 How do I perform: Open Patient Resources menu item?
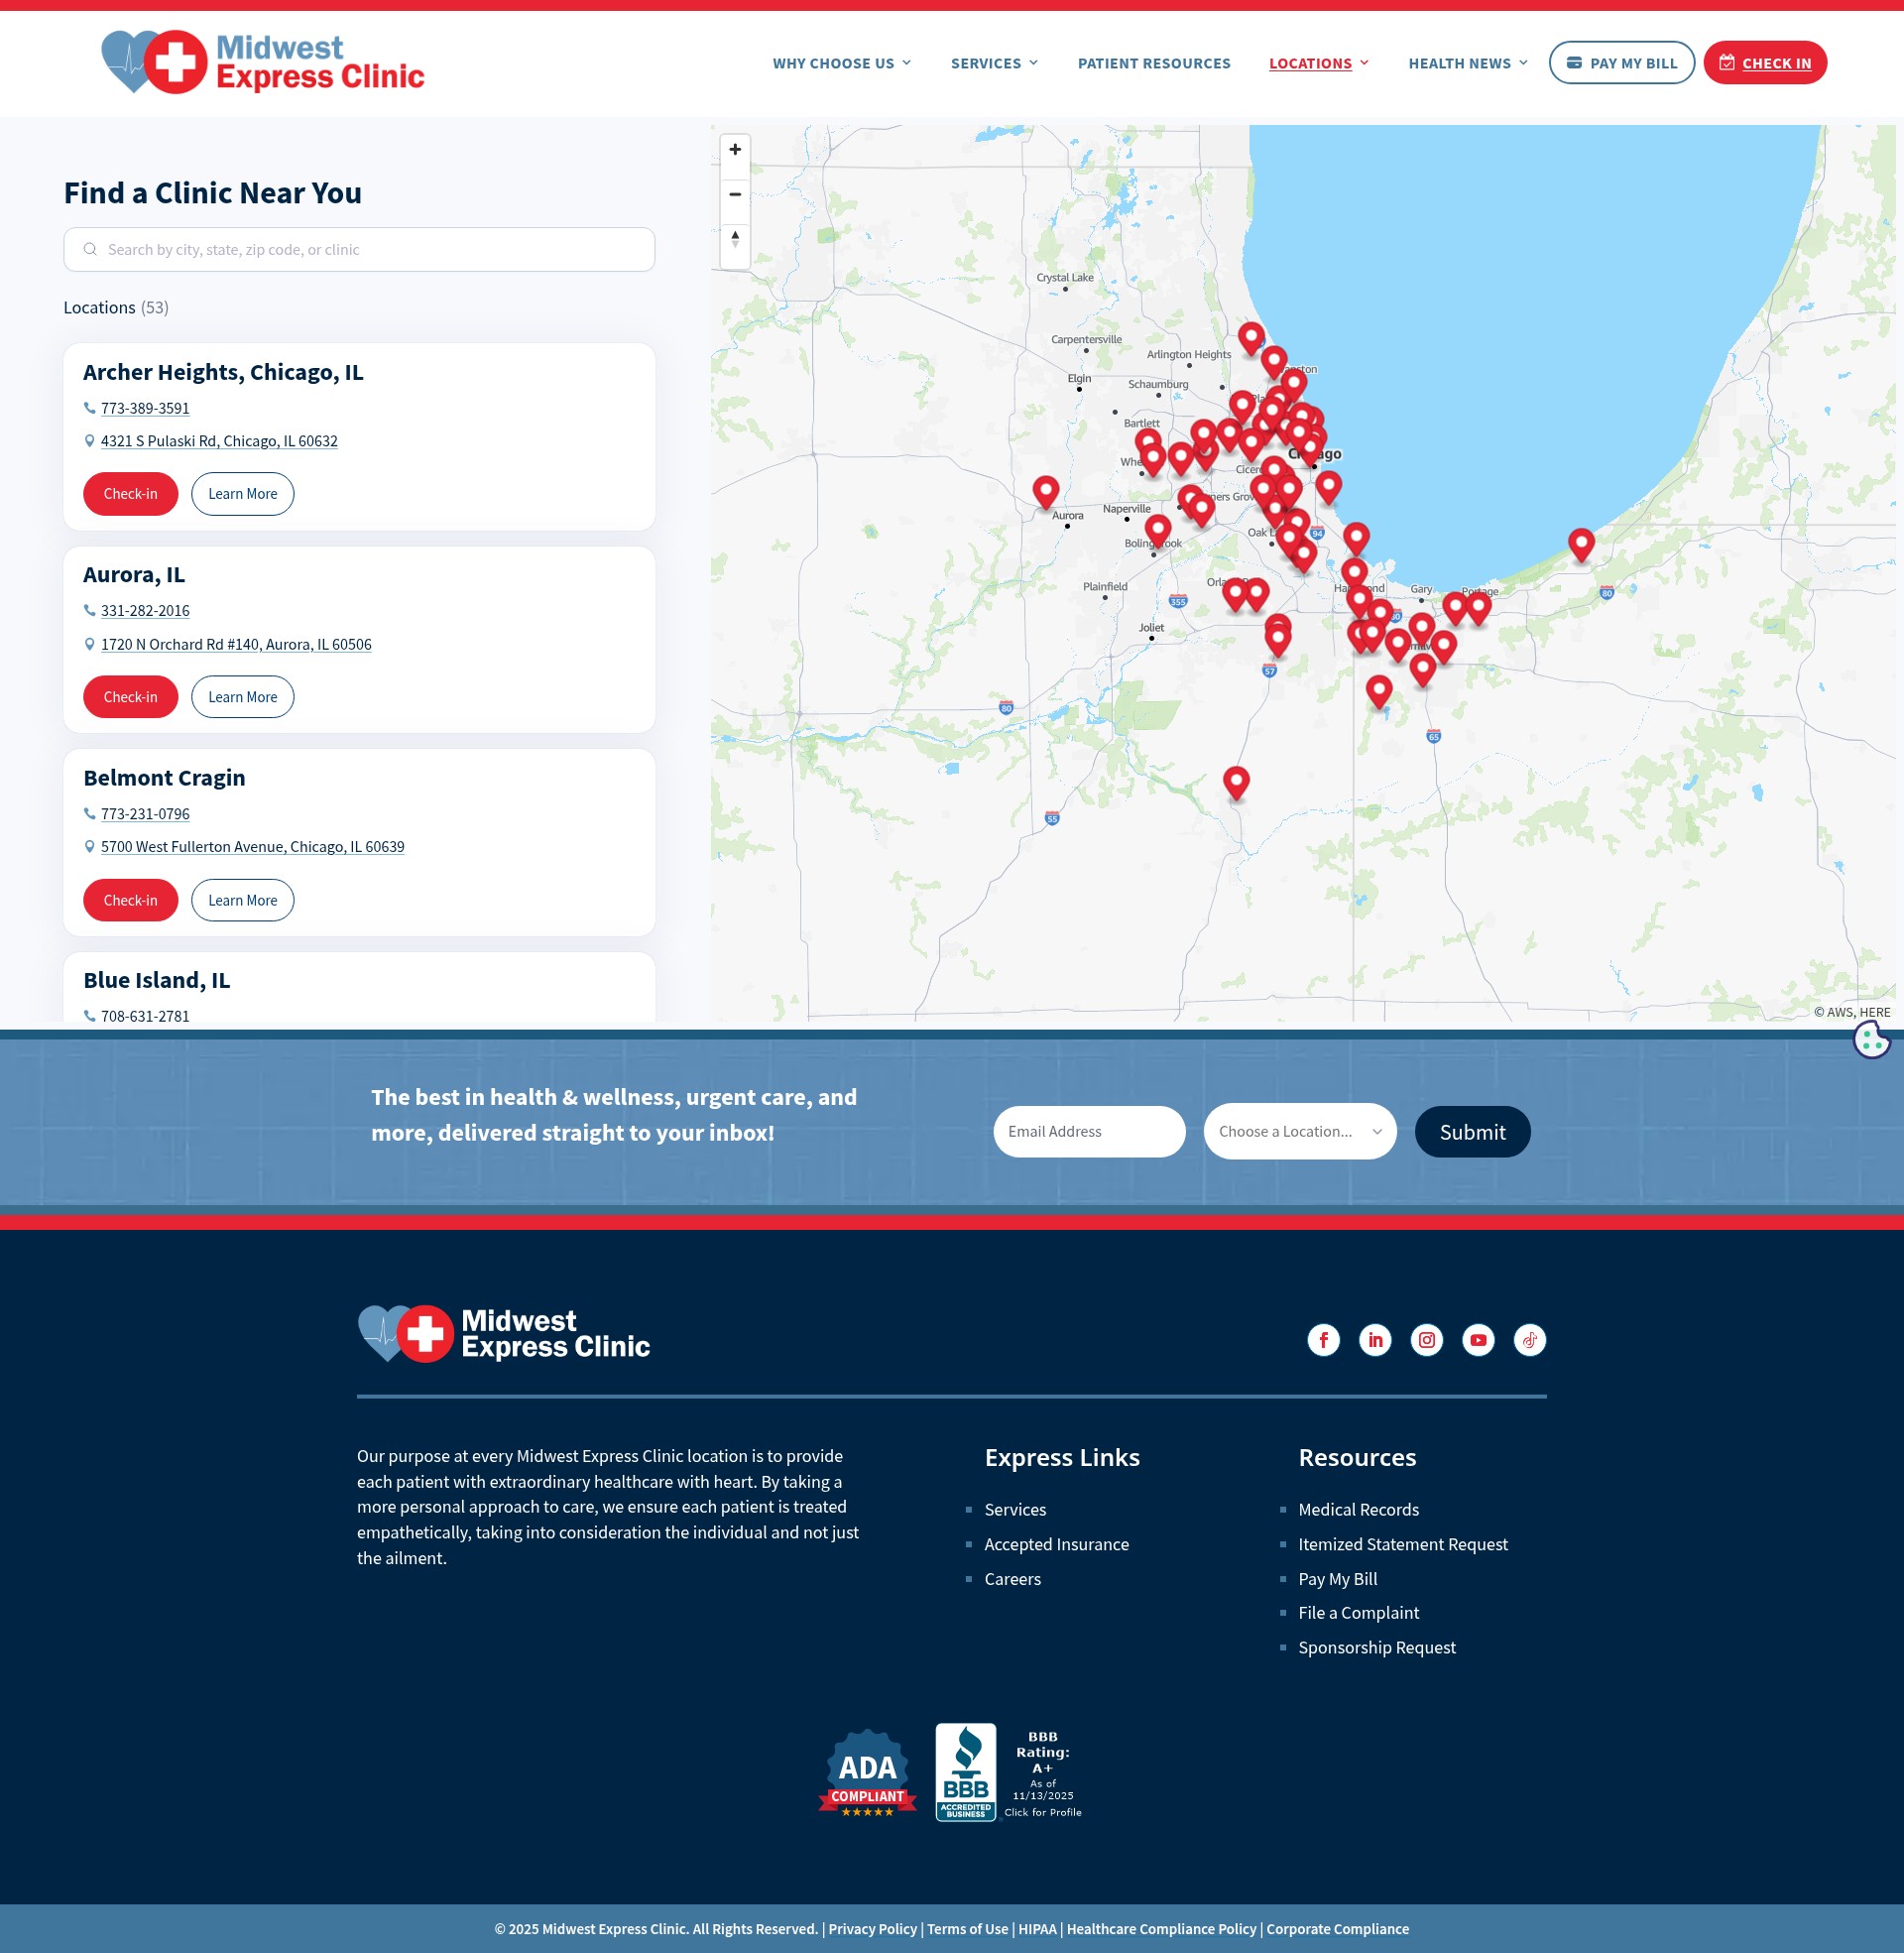point(1154,63)
